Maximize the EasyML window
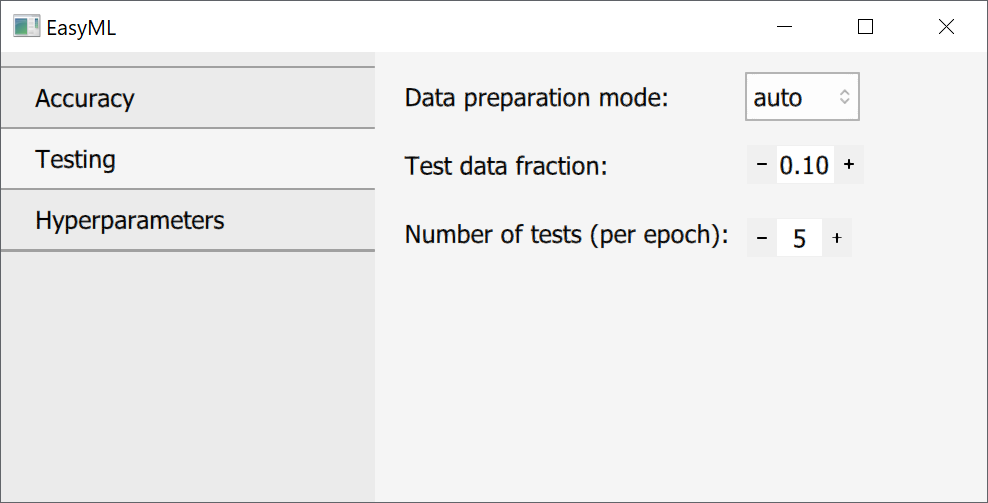This screenshot has width=988, height=503. click(x=866, y=27)
